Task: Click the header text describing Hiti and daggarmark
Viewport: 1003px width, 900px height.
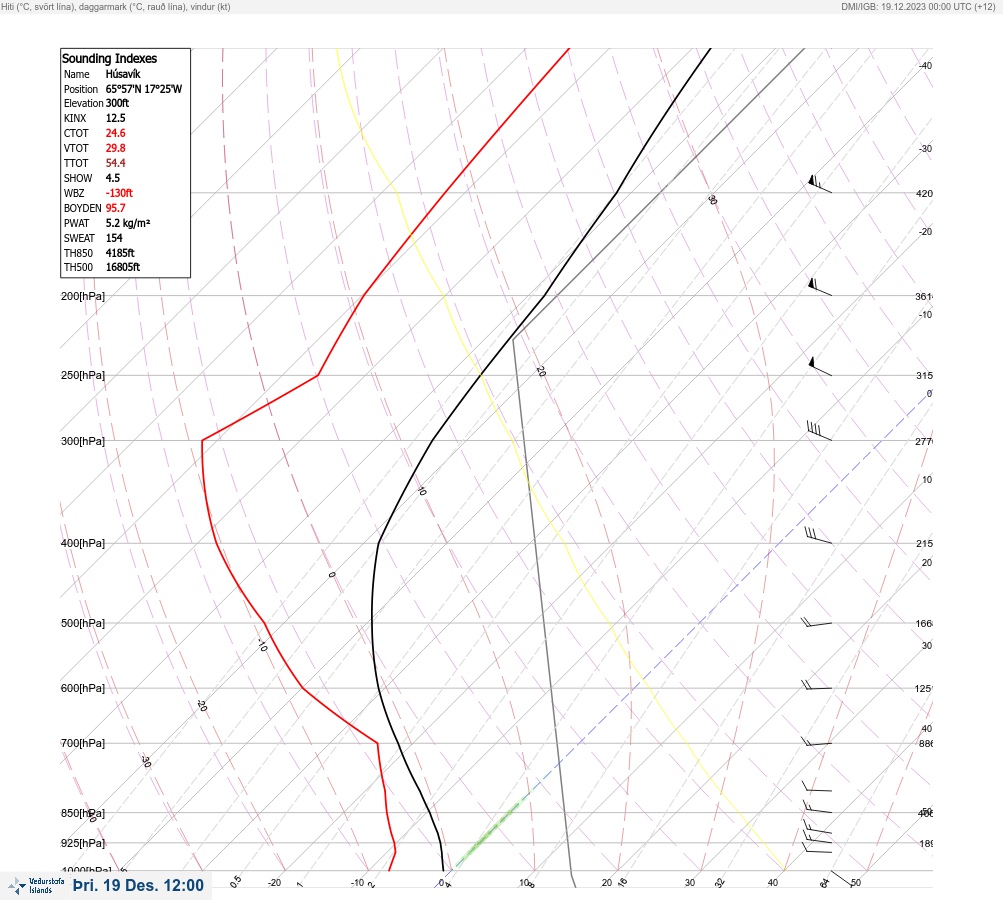Action: (116, 7)
